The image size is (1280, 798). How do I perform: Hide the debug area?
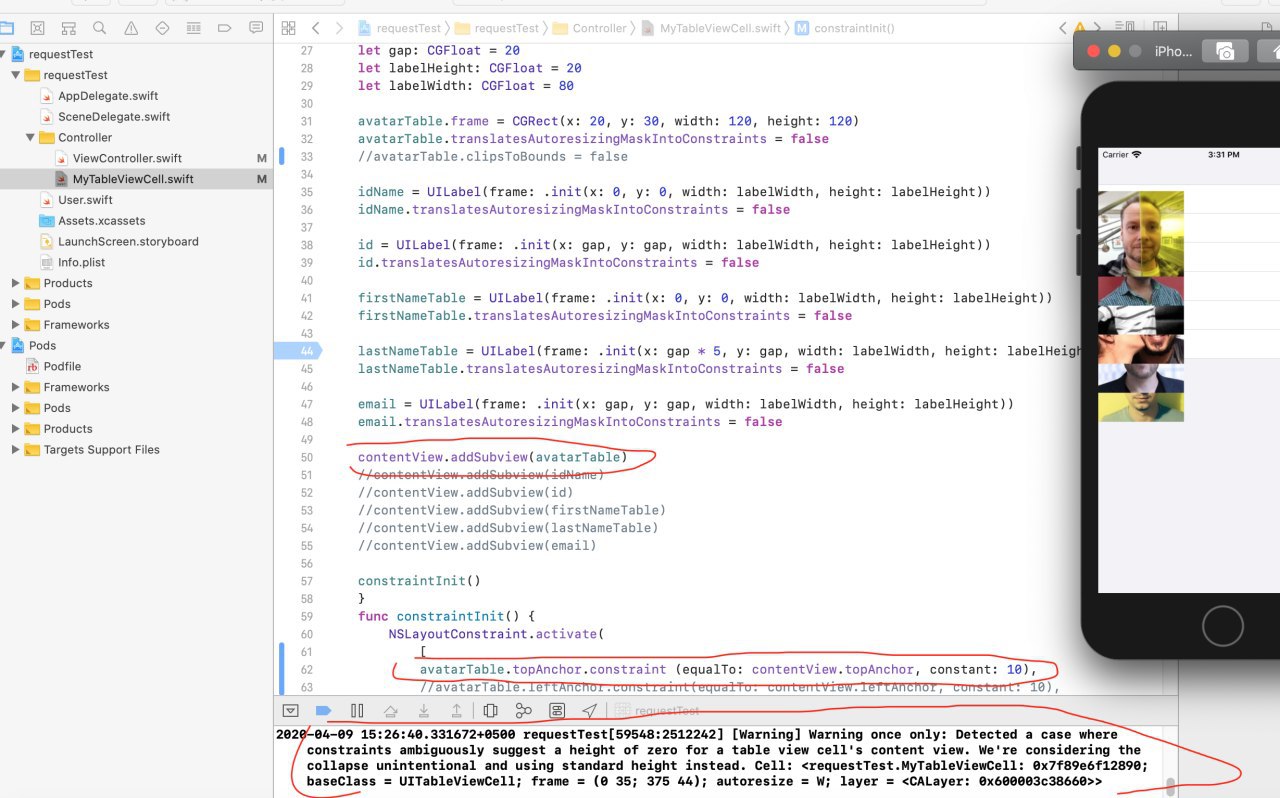coord(291,710)
